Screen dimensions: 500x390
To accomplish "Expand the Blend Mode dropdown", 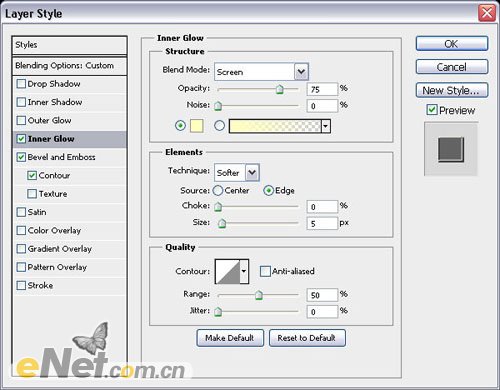I will (x=301, y=71).
